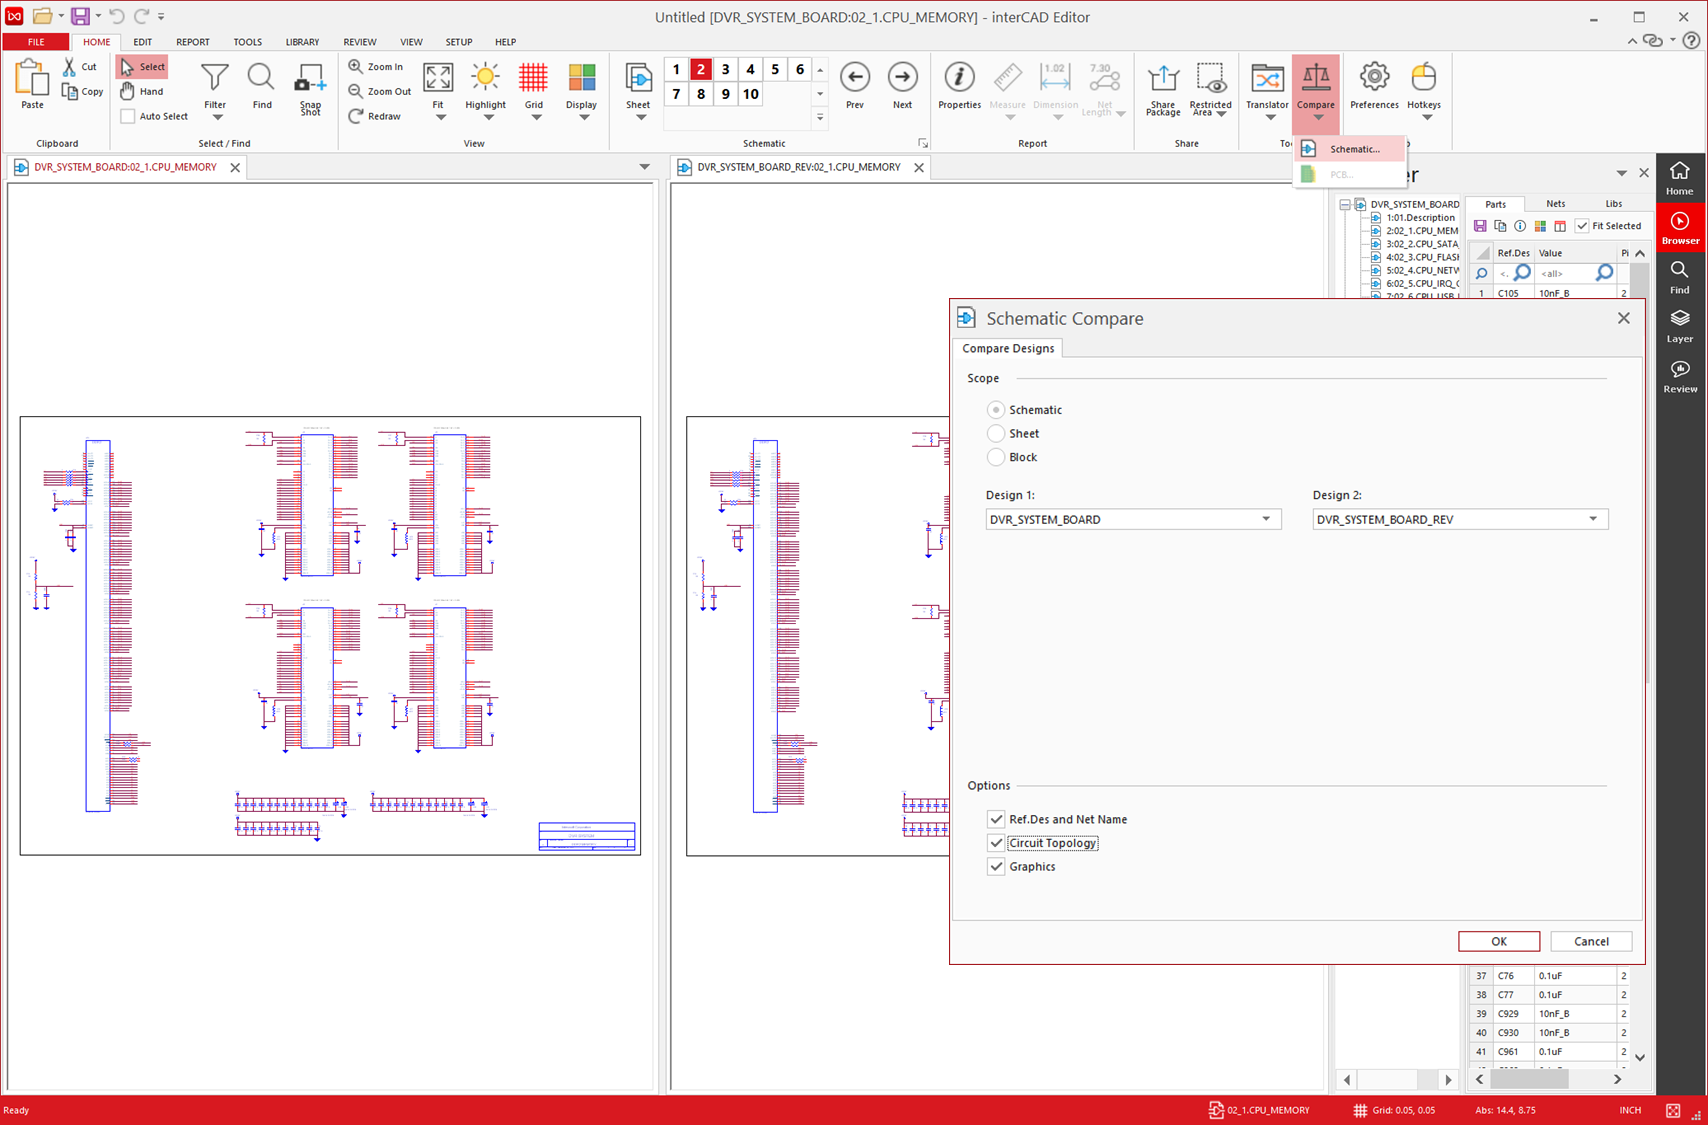Image resolution: width=1708 pixels, height=1125 pixels.
Task: Click the Snap Shot camera icon
Action: click(x=310, y=78)
